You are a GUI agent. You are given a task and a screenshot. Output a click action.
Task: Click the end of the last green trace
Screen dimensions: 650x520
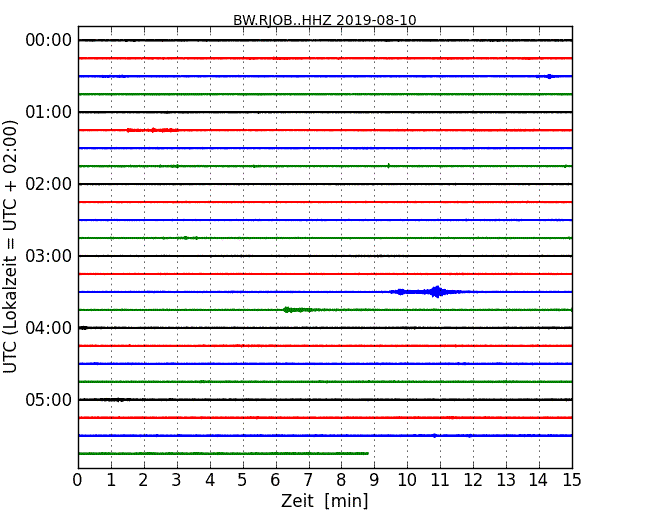point(367,453)
